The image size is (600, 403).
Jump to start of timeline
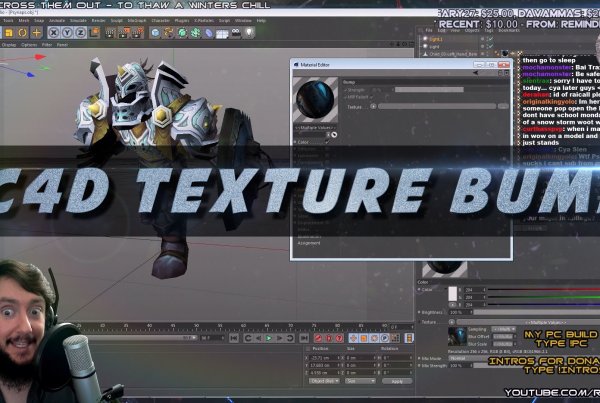[234, 338]
